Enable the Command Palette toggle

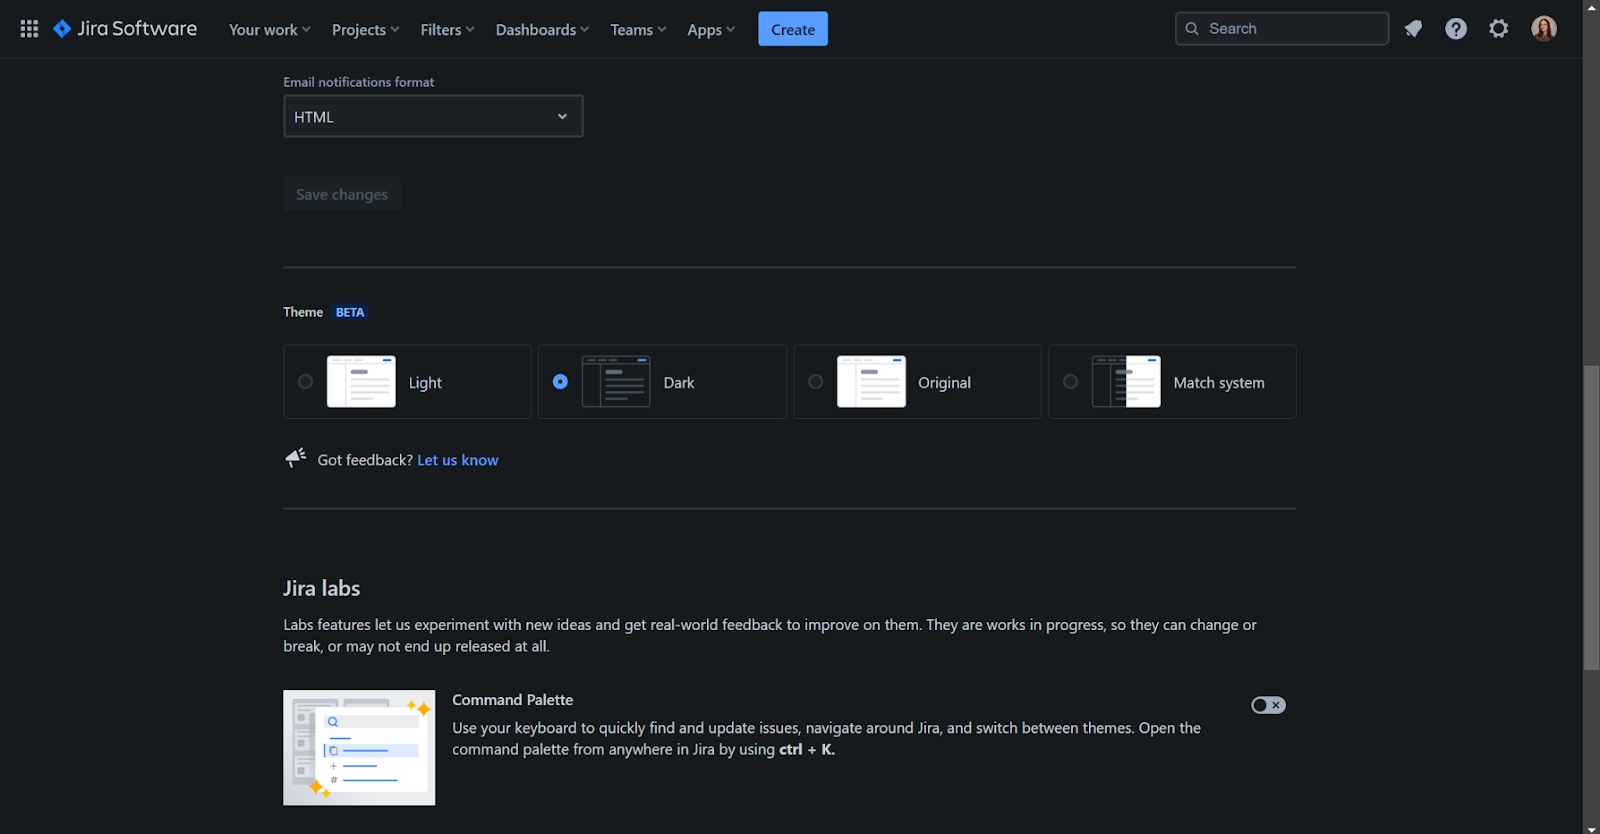tap(1268, 705)
